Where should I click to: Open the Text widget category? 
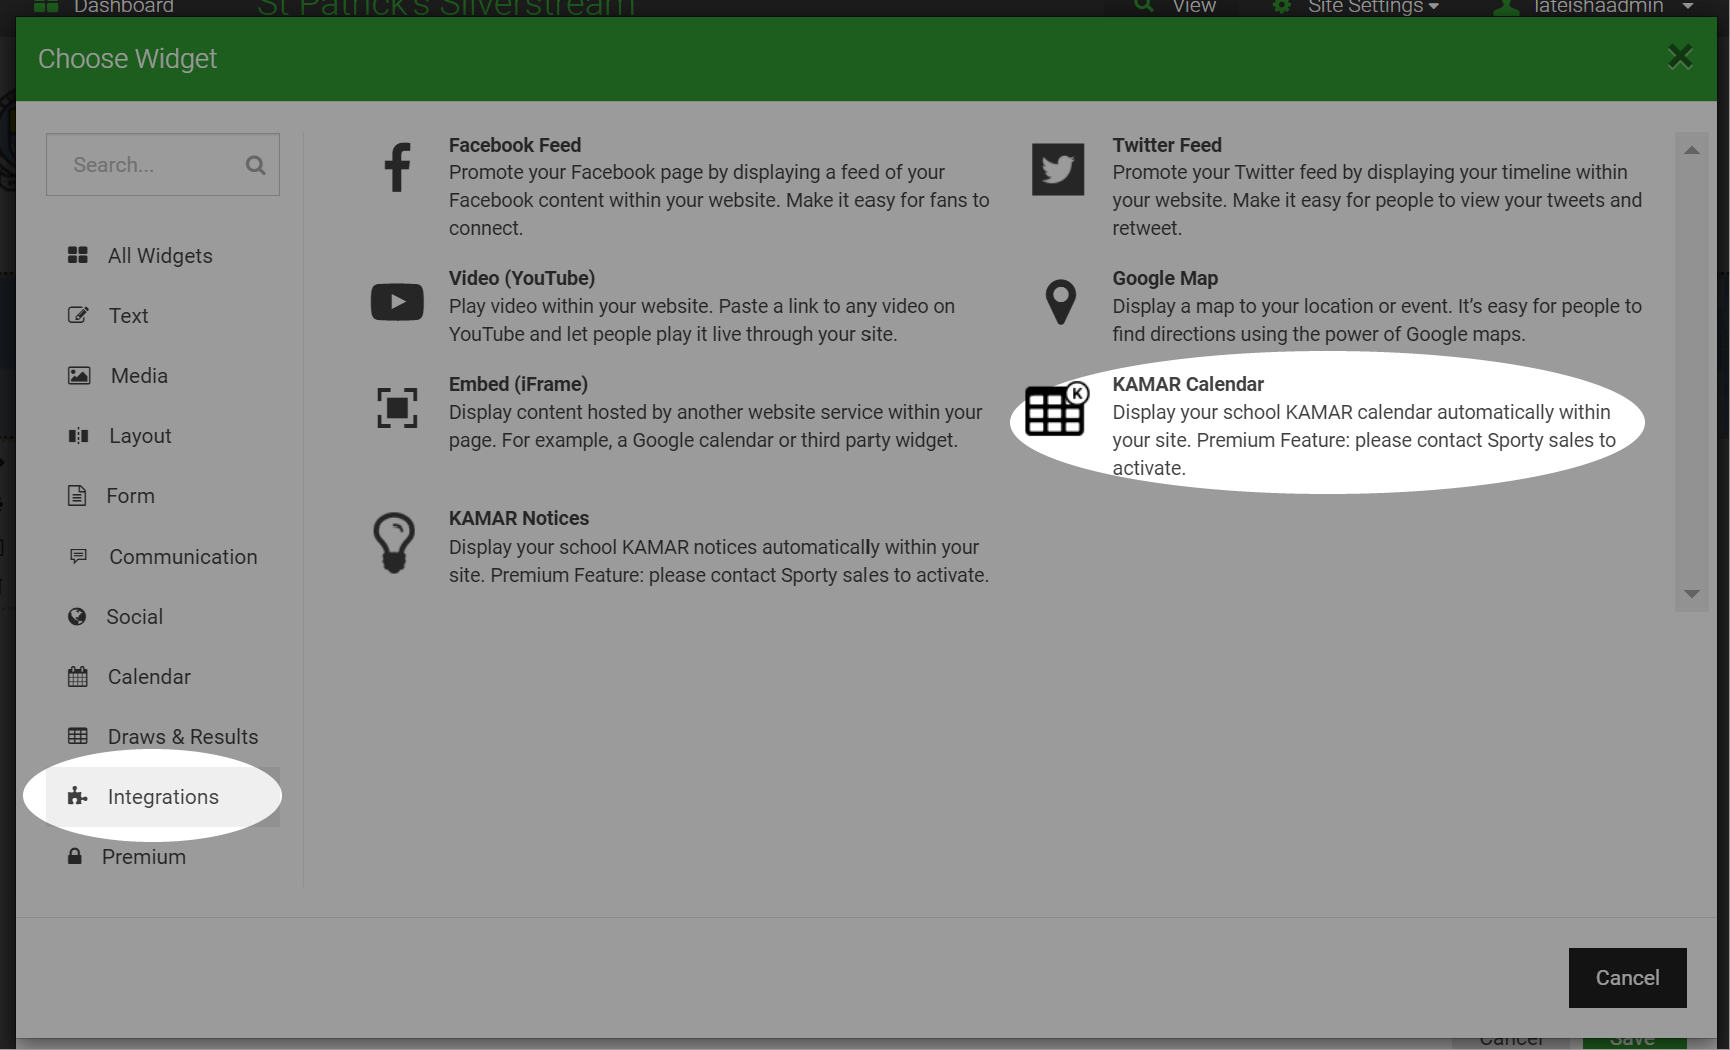(x=163, y=316)
